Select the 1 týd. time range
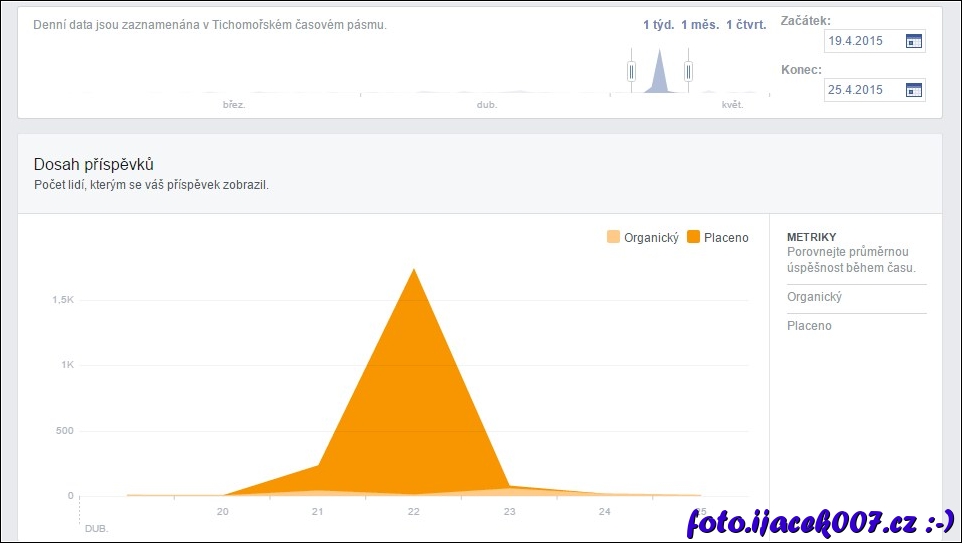 tap(658, 25)
